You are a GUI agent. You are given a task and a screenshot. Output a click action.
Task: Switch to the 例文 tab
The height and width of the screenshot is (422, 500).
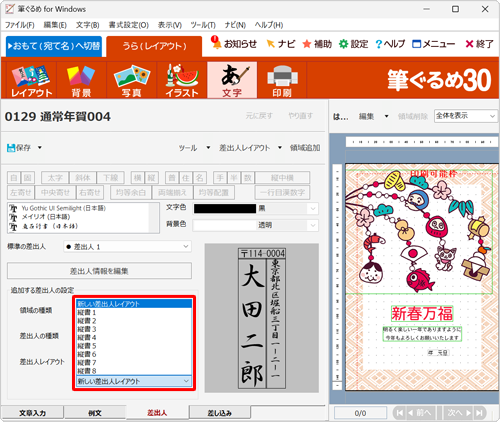(95, 413)
